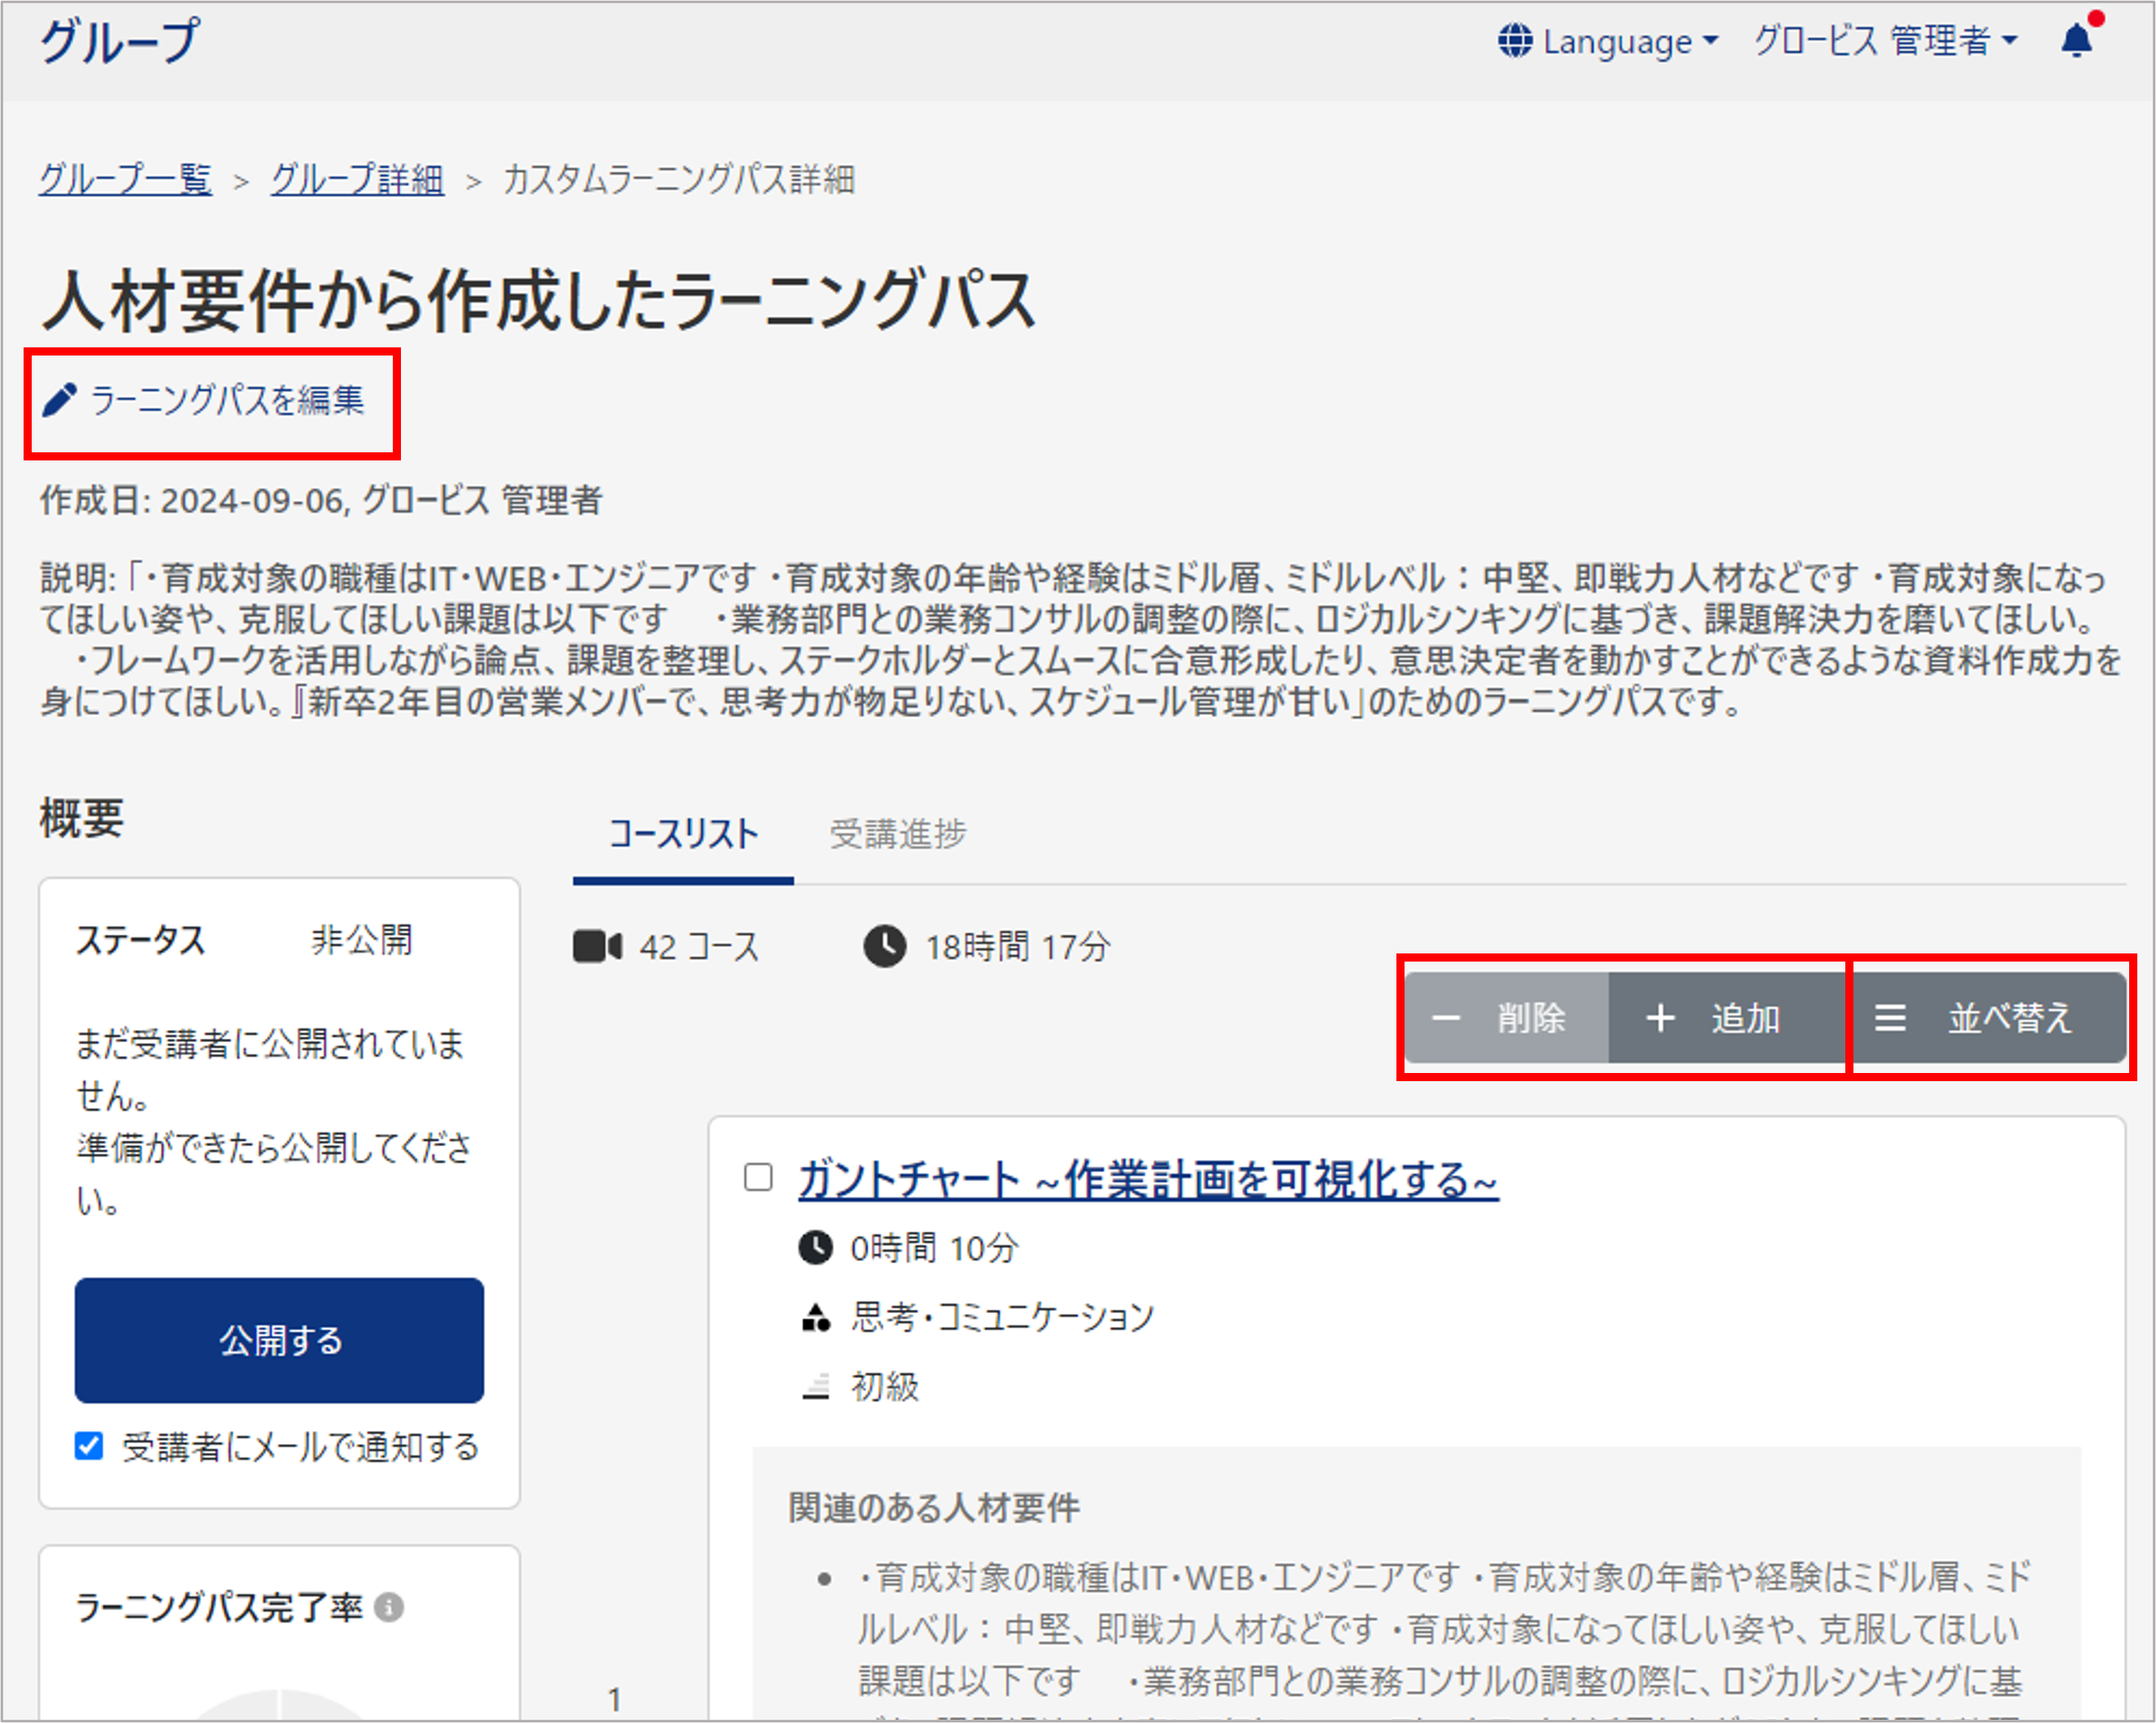Click the 公開する button
2156x1723 pixels.
click(x=280, y=1340)
